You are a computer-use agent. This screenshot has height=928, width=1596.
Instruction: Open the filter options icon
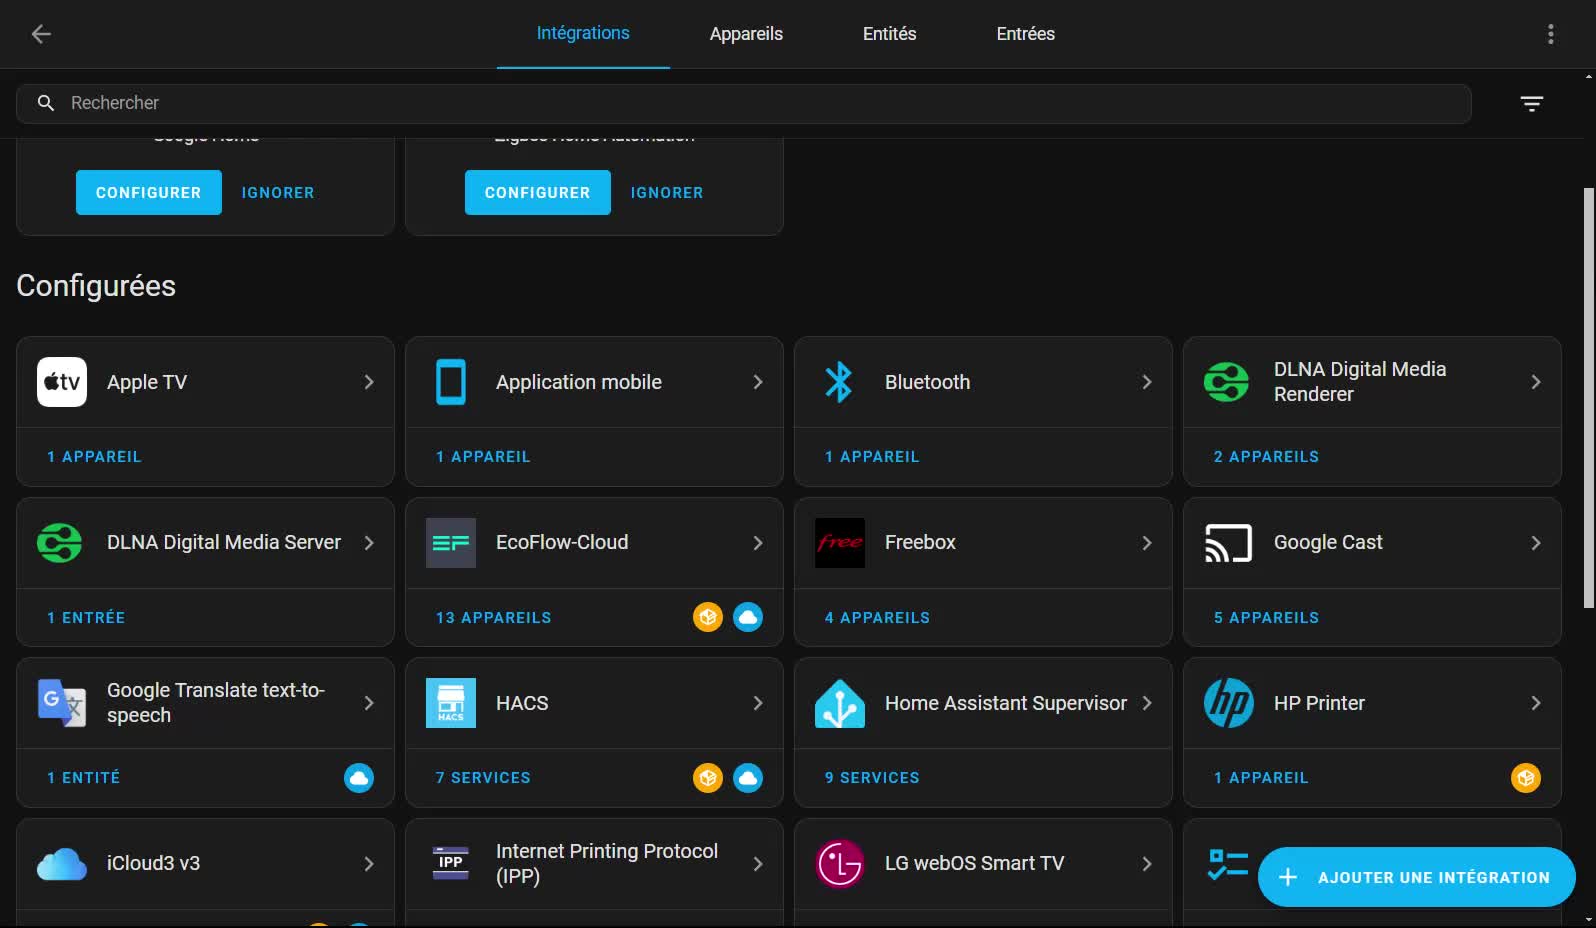(1531, 104)
